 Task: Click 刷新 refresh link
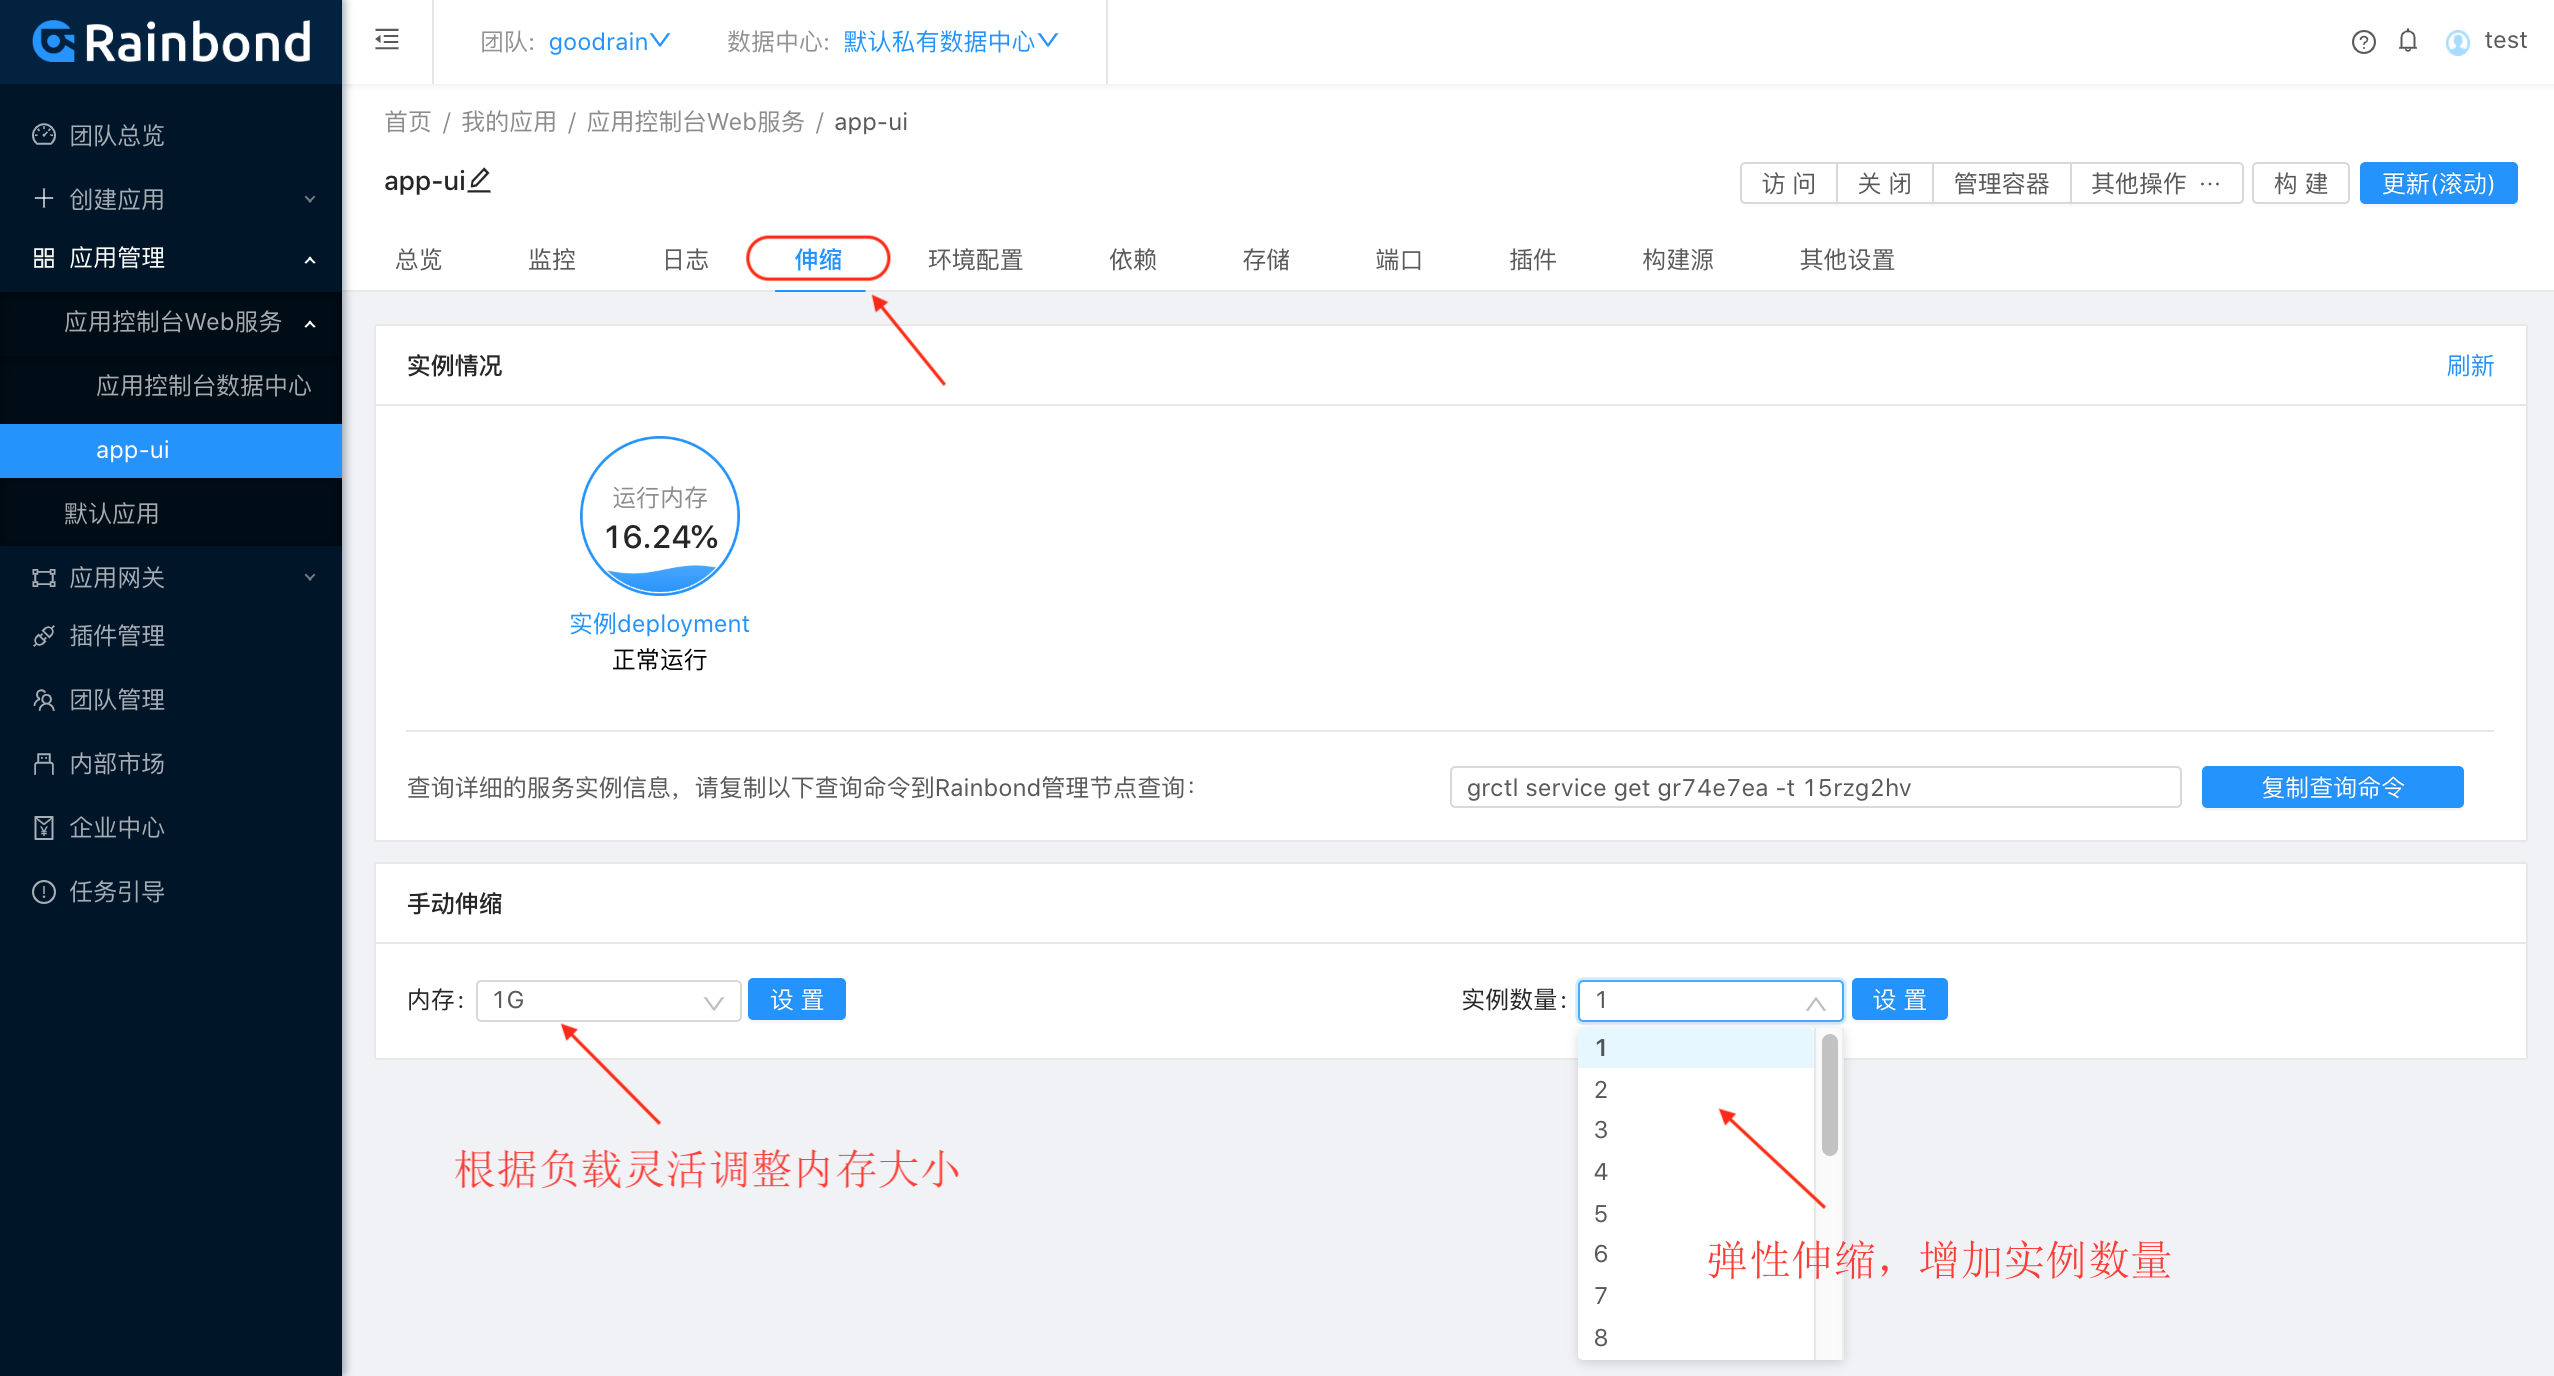[x=2470, y=366]
